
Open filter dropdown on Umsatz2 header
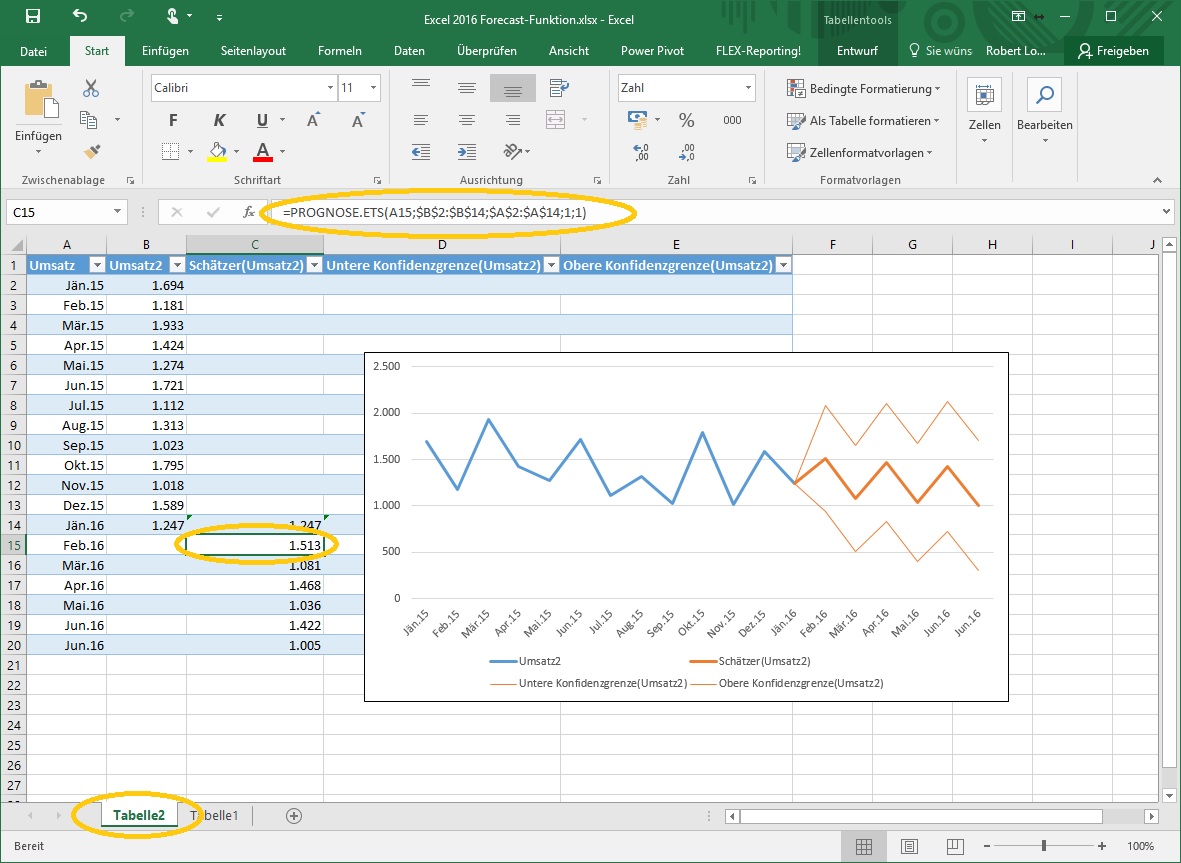[x=176, y=265]
